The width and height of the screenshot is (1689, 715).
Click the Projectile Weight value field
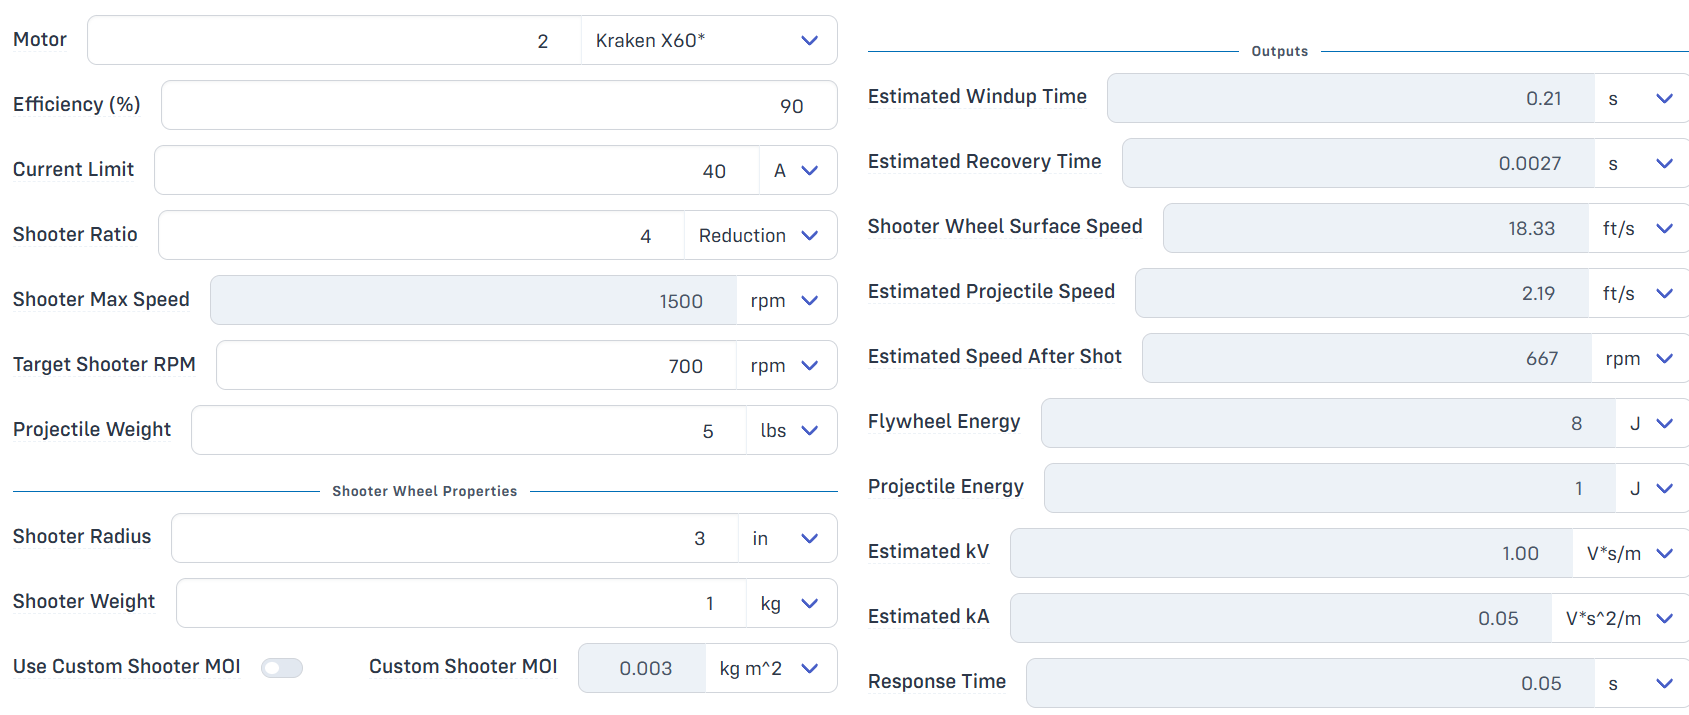tap(469, 430)
